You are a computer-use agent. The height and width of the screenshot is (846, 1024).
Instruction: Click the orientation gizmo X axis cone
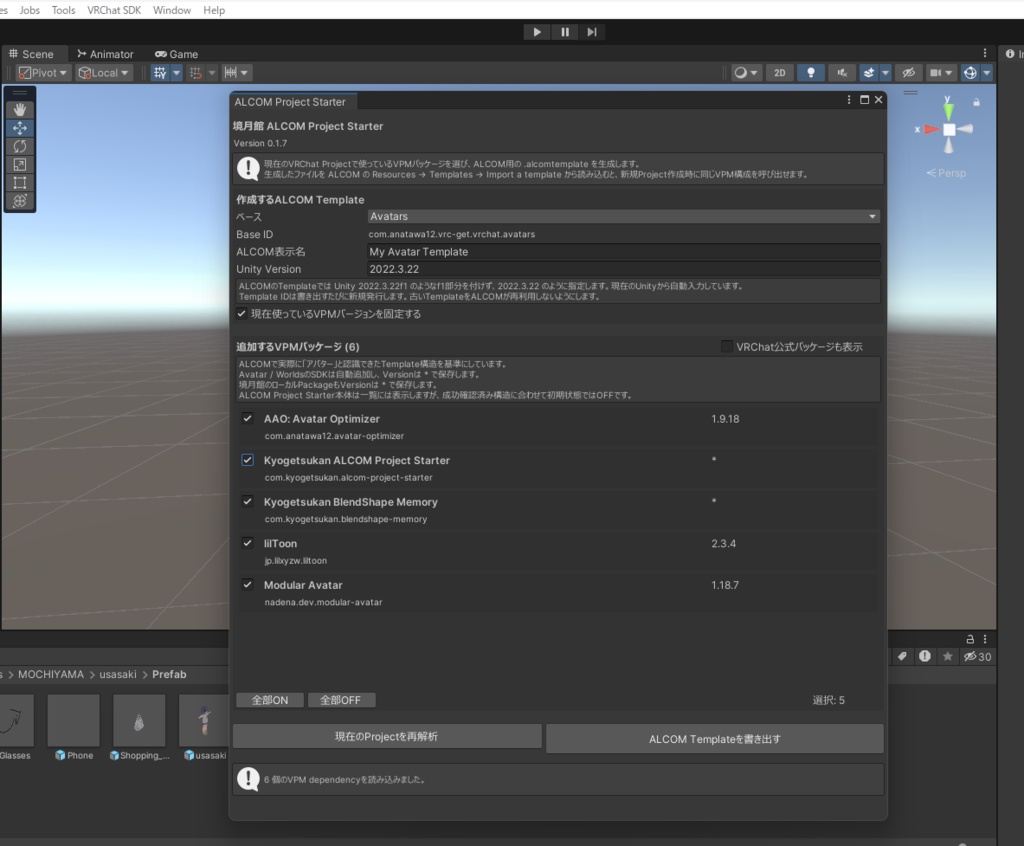(x=931, y=129)
